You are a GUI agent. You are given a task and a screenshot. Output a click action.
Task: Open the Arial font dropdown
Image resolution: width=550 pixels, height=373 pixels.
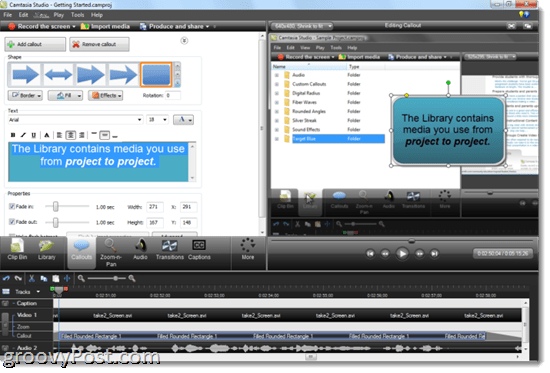tap(75, 120)
